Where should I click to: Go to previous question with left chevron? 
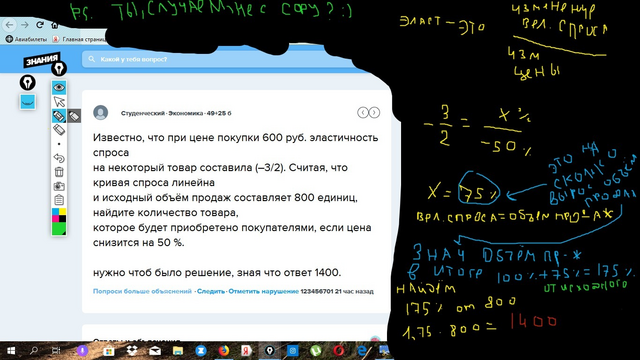pos(362,113)
